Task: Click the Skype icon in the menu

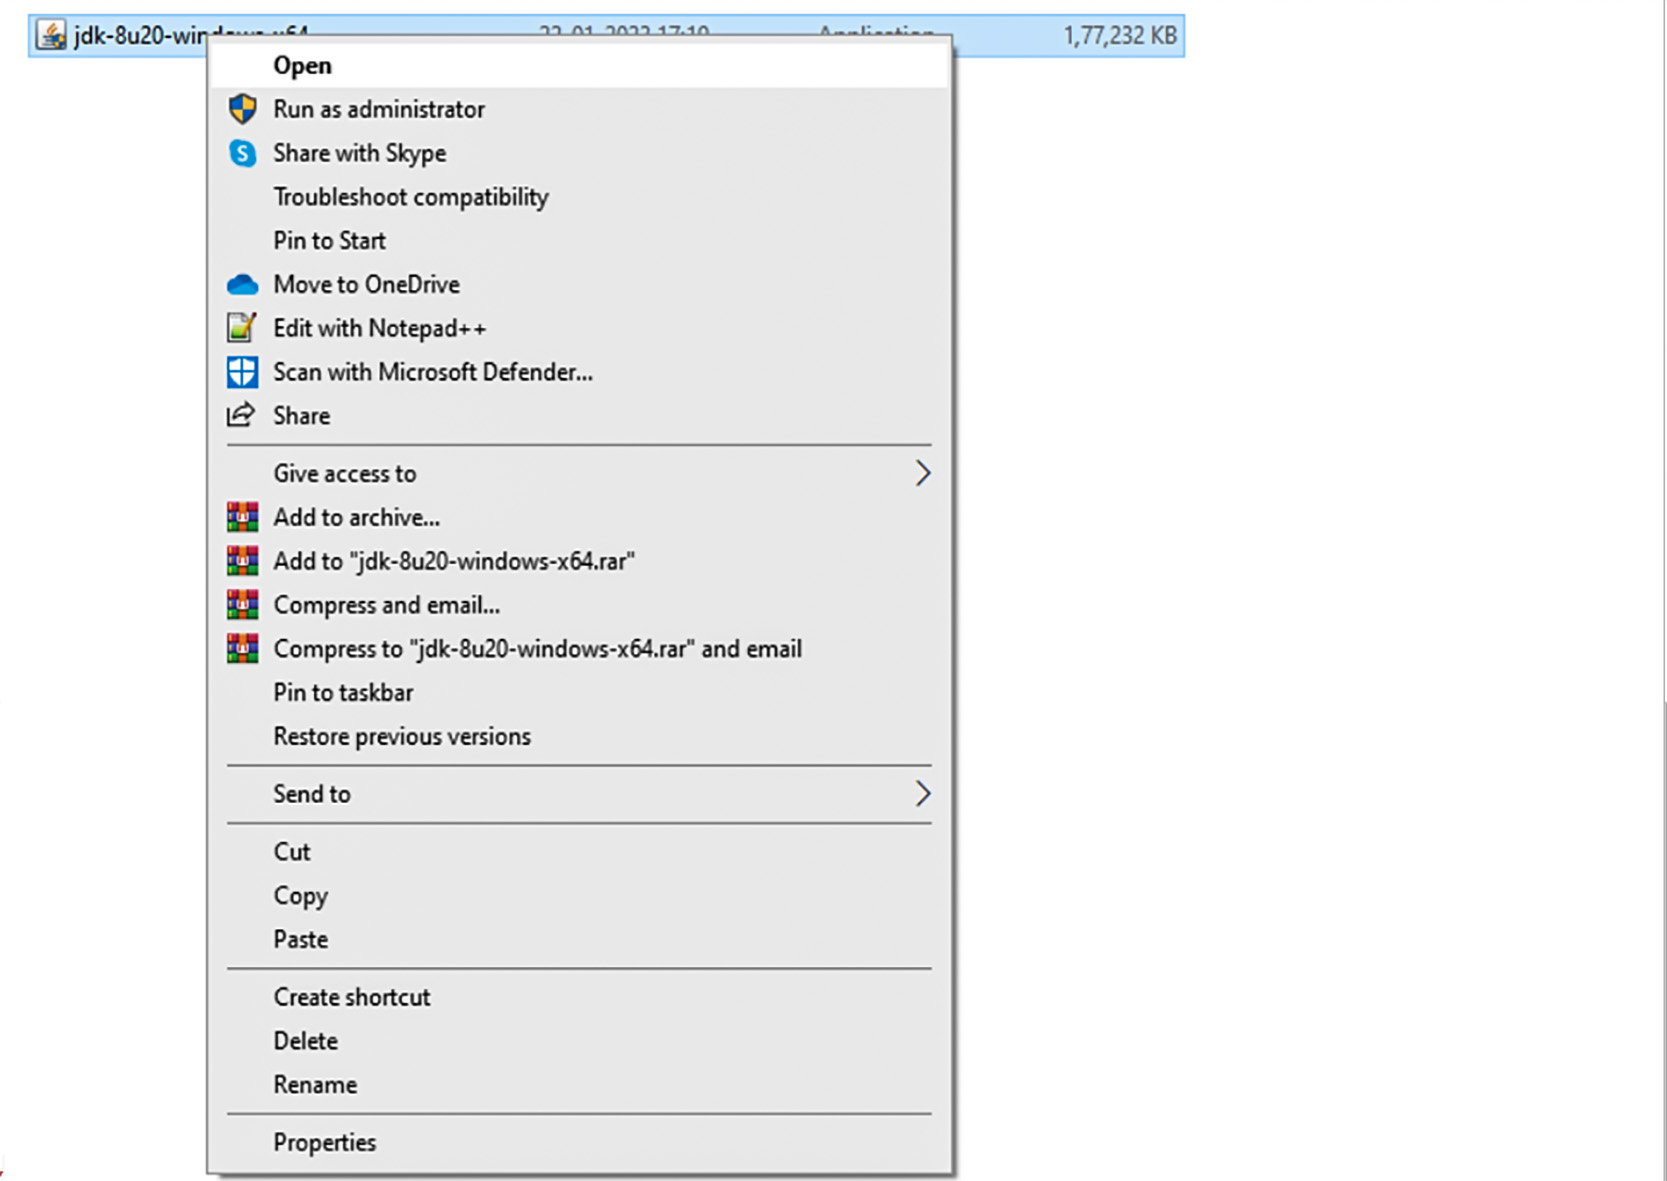Action: tap(242, 153)
